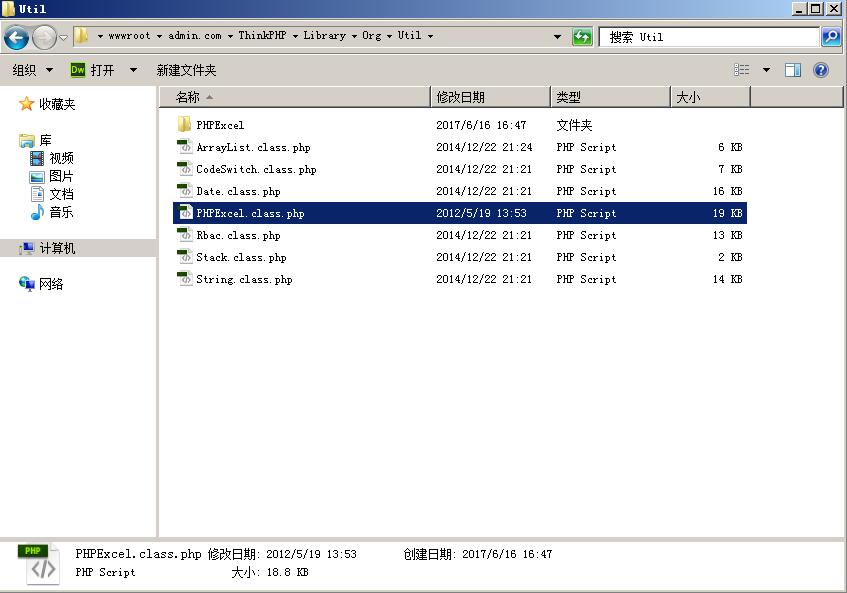The image size is (847, 593).
Task: Expand dropdown arrow after Util breadcrumb
Action: [x=430, y=36]
